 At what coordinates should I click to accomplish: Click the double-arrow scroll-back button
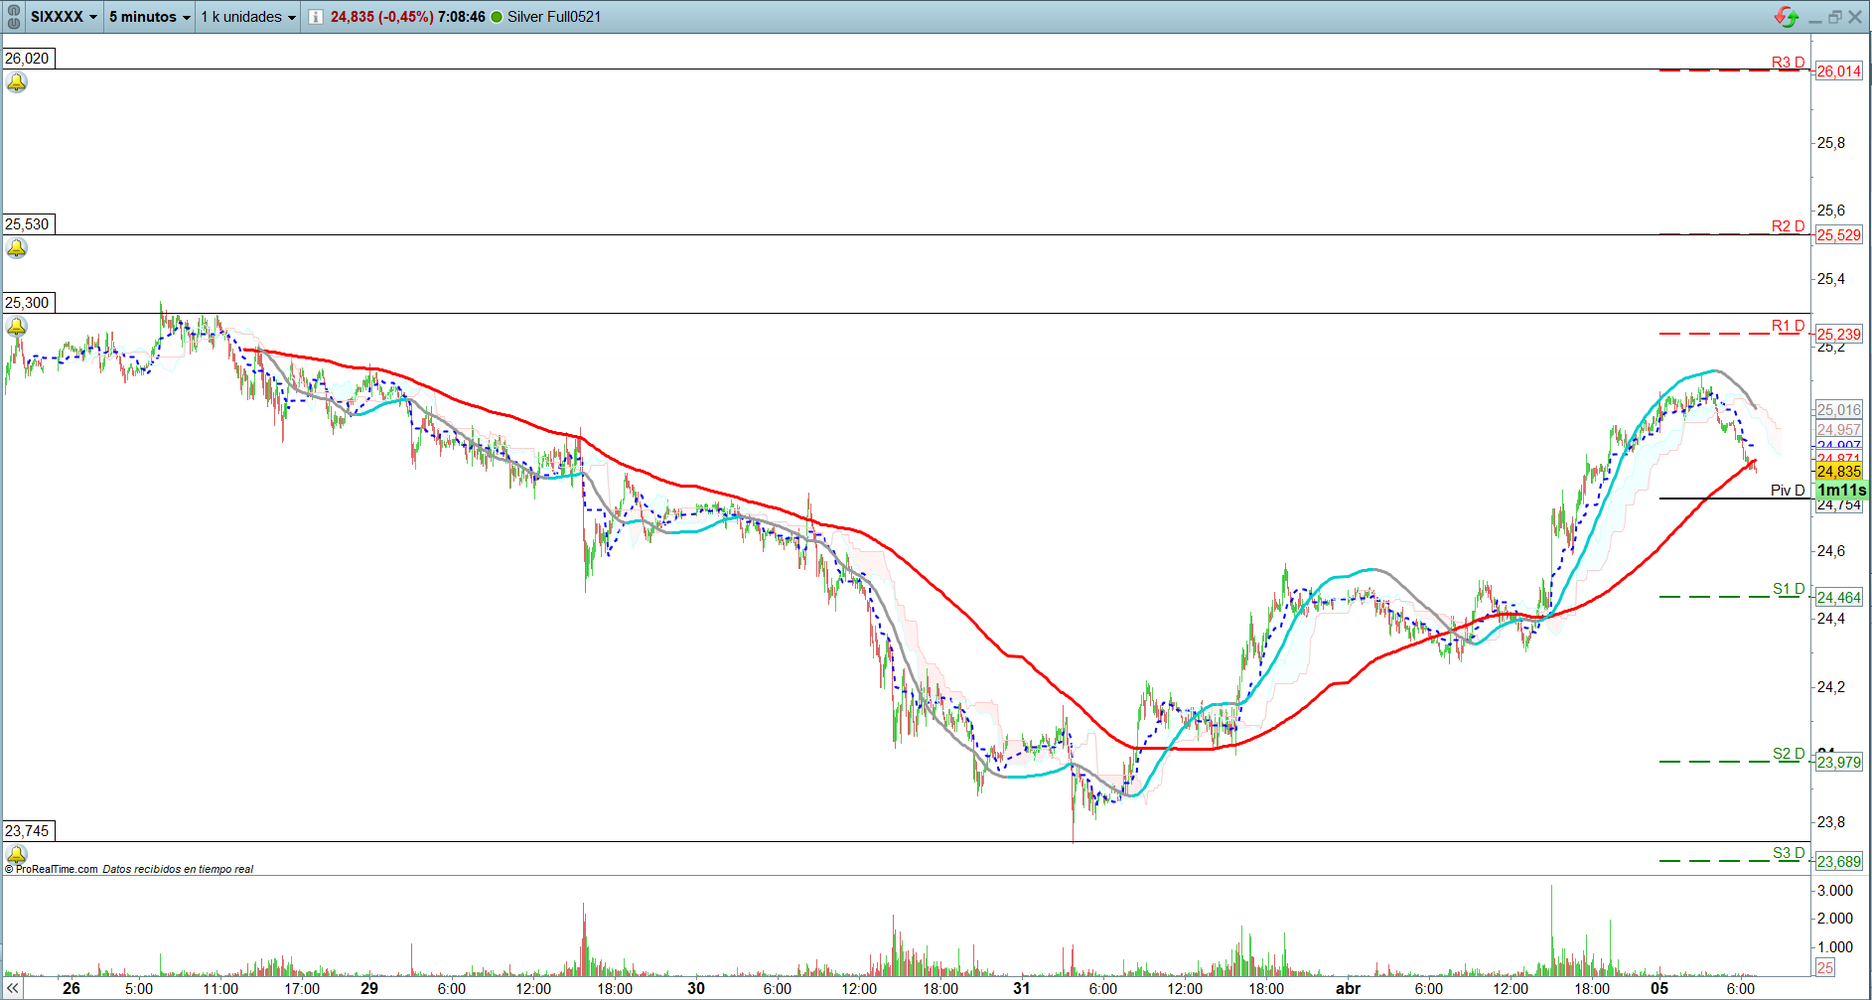[x=12, y=988]
